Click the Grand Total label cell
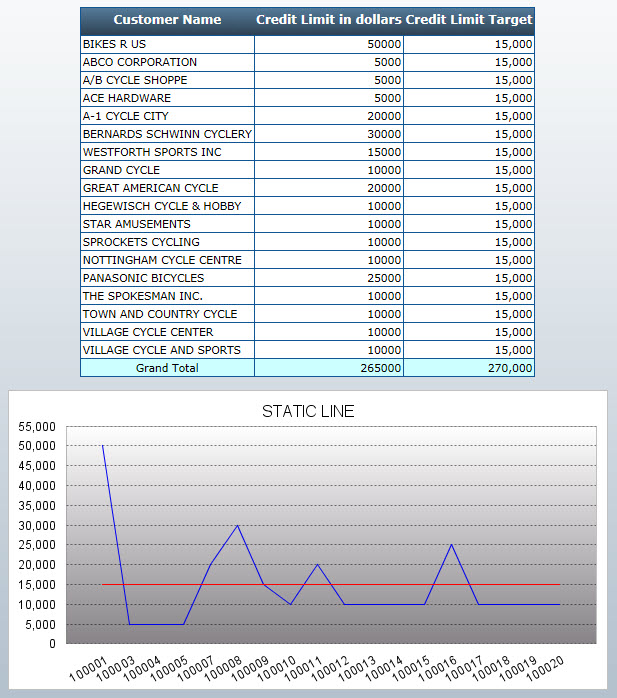Viewport: 617px width, 698px height. (167, 368)
